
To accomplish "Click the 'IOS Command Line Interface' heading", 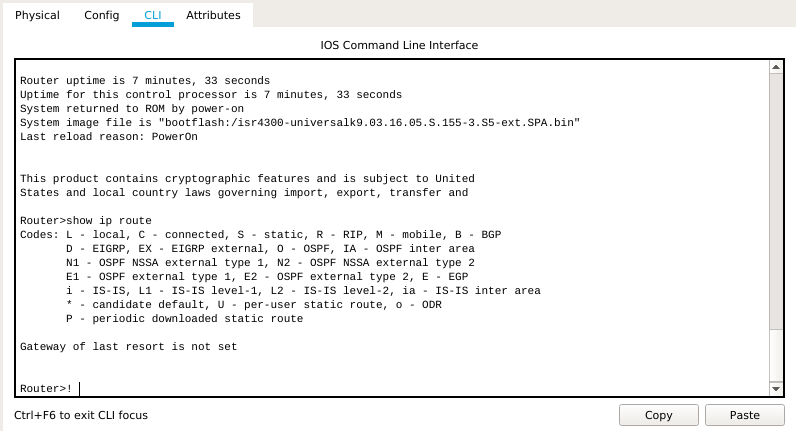I will click(399, 45).
